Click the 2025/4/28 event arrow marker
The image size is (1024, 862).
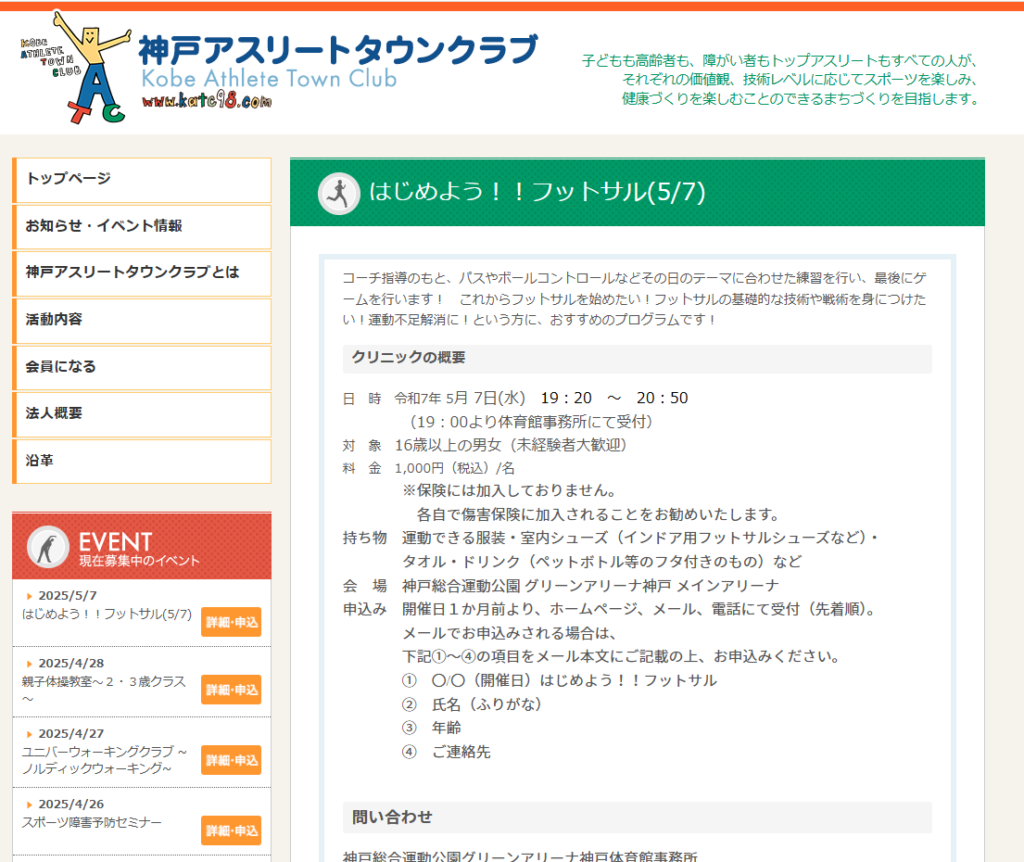pos(29,664)
